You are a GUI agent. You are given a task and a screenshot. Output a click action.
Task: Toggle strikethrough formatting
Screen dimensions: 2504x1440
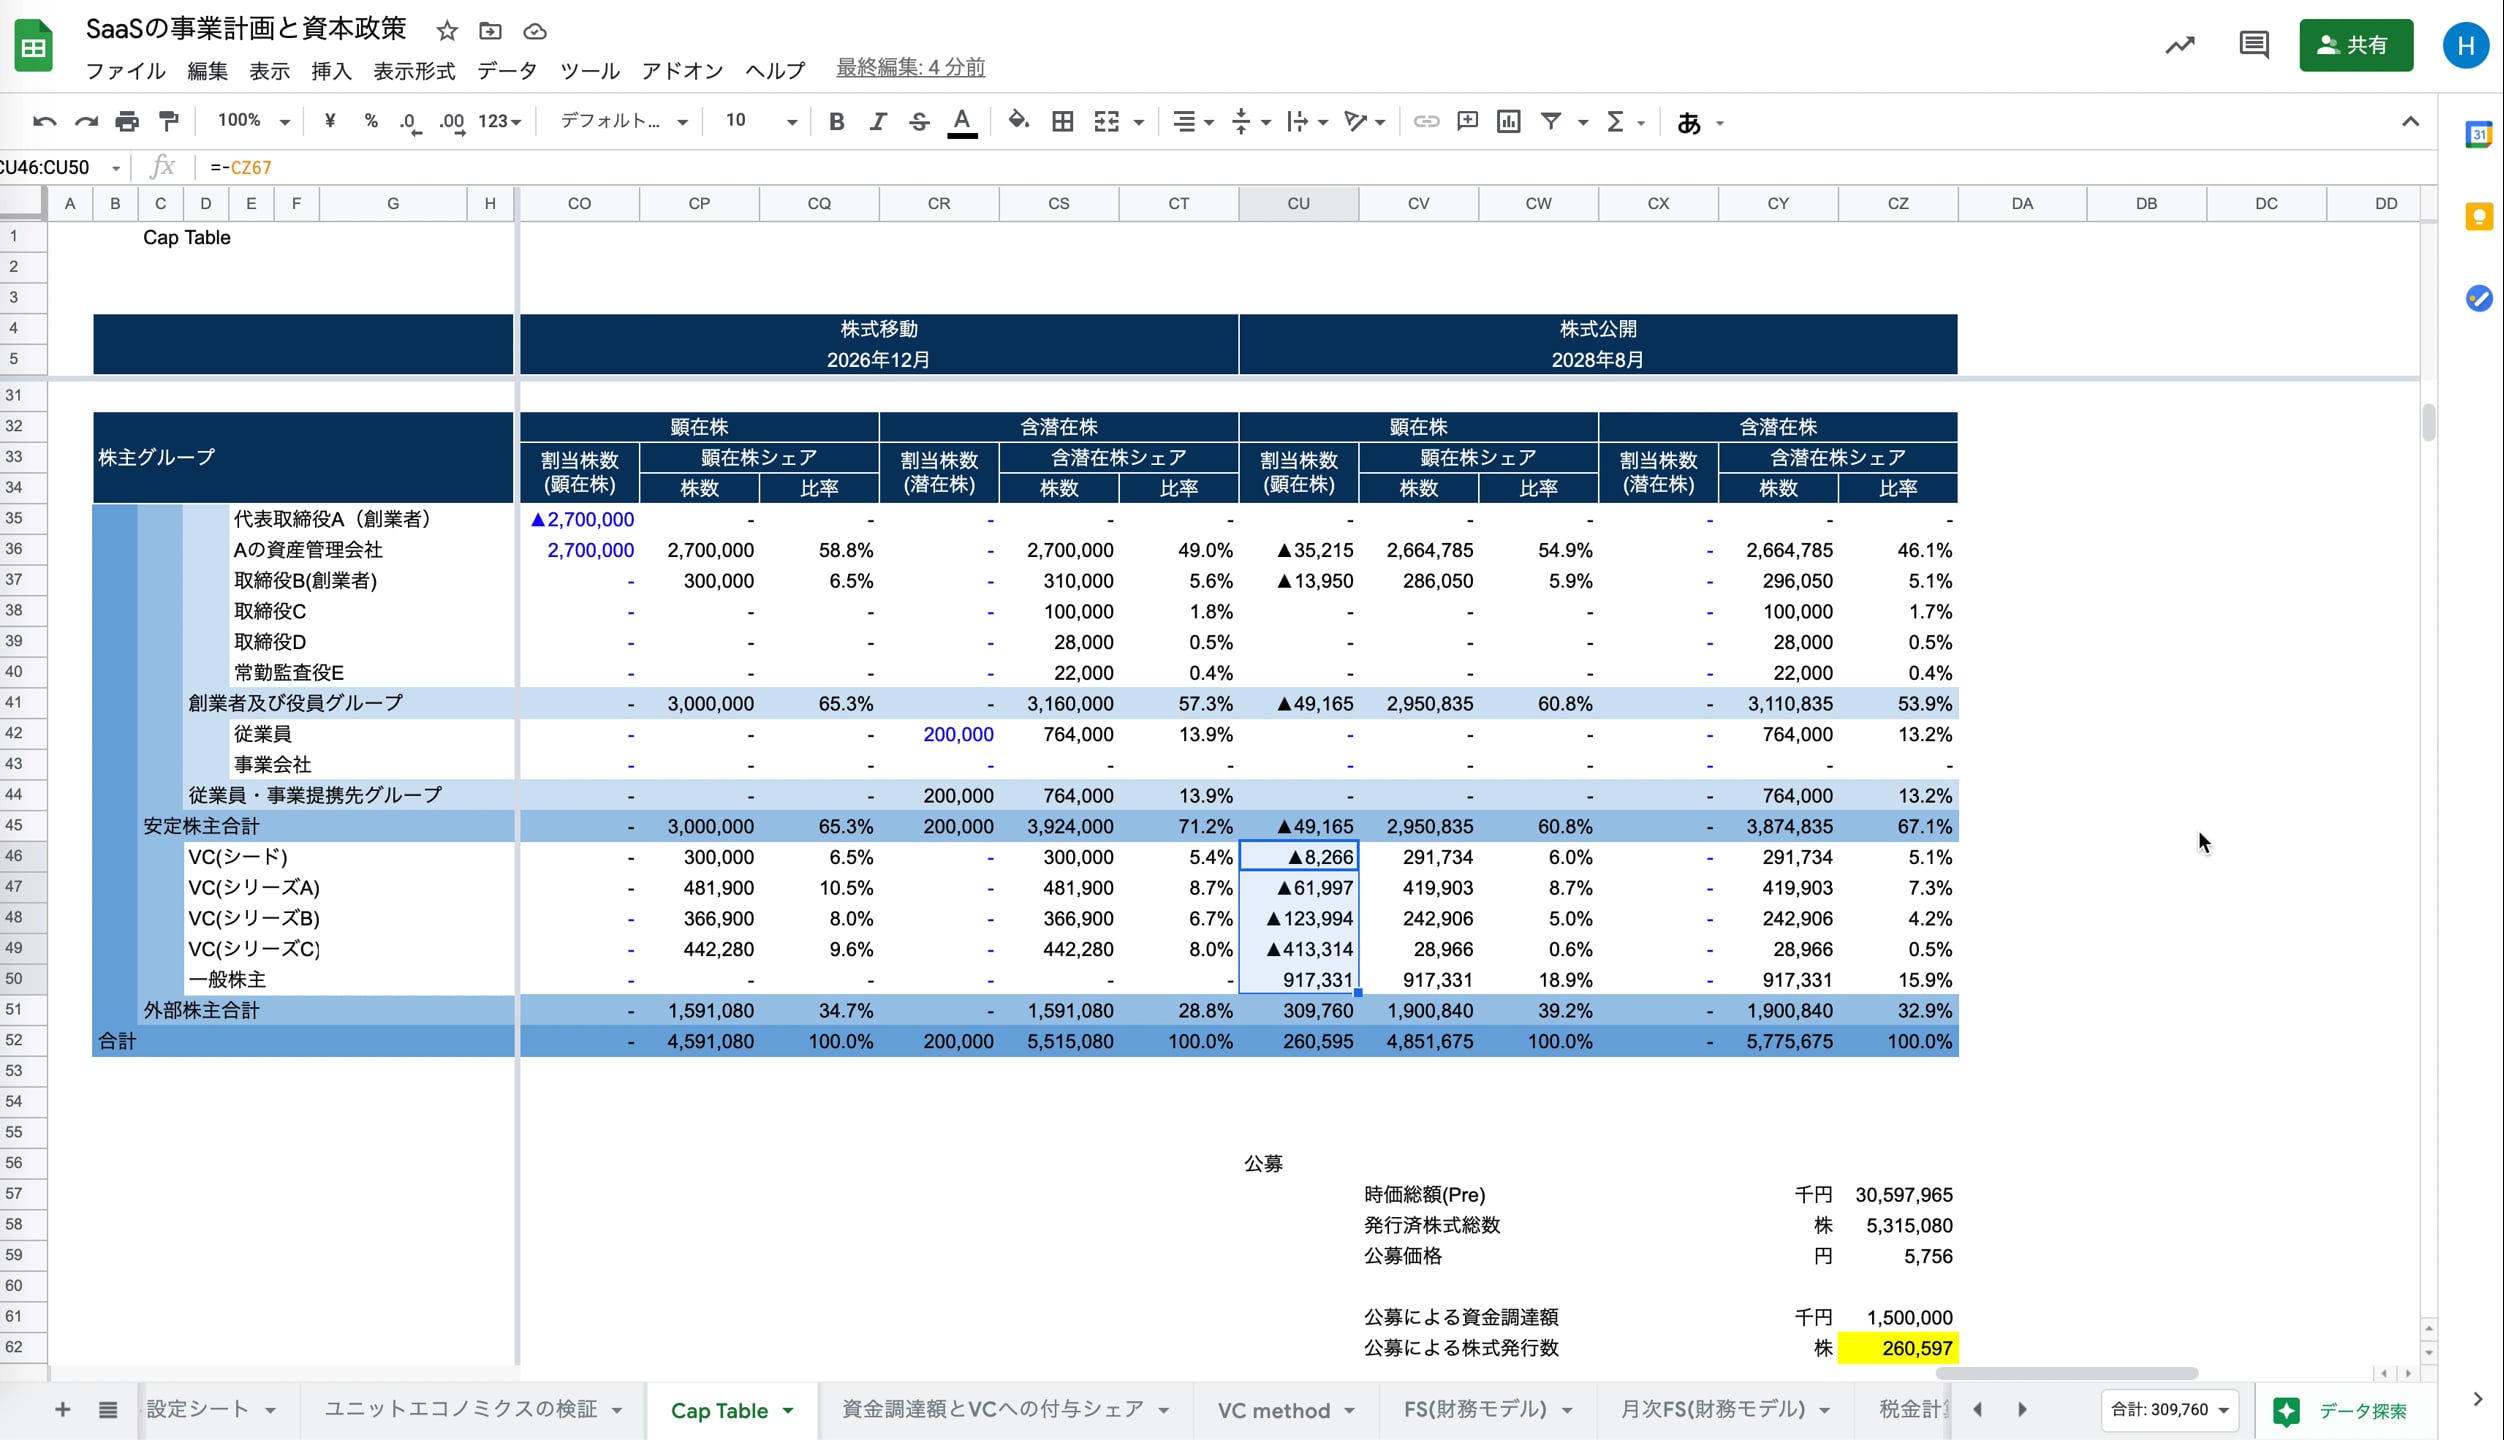click(919, 121)
